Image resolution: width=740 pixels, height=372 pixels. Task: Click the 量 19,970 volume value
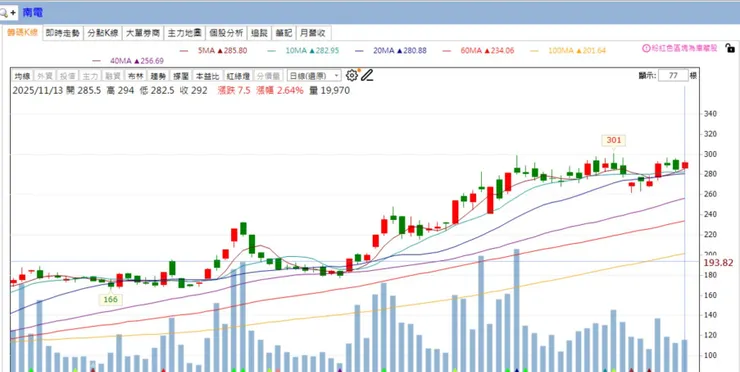[x=330, y=91]
